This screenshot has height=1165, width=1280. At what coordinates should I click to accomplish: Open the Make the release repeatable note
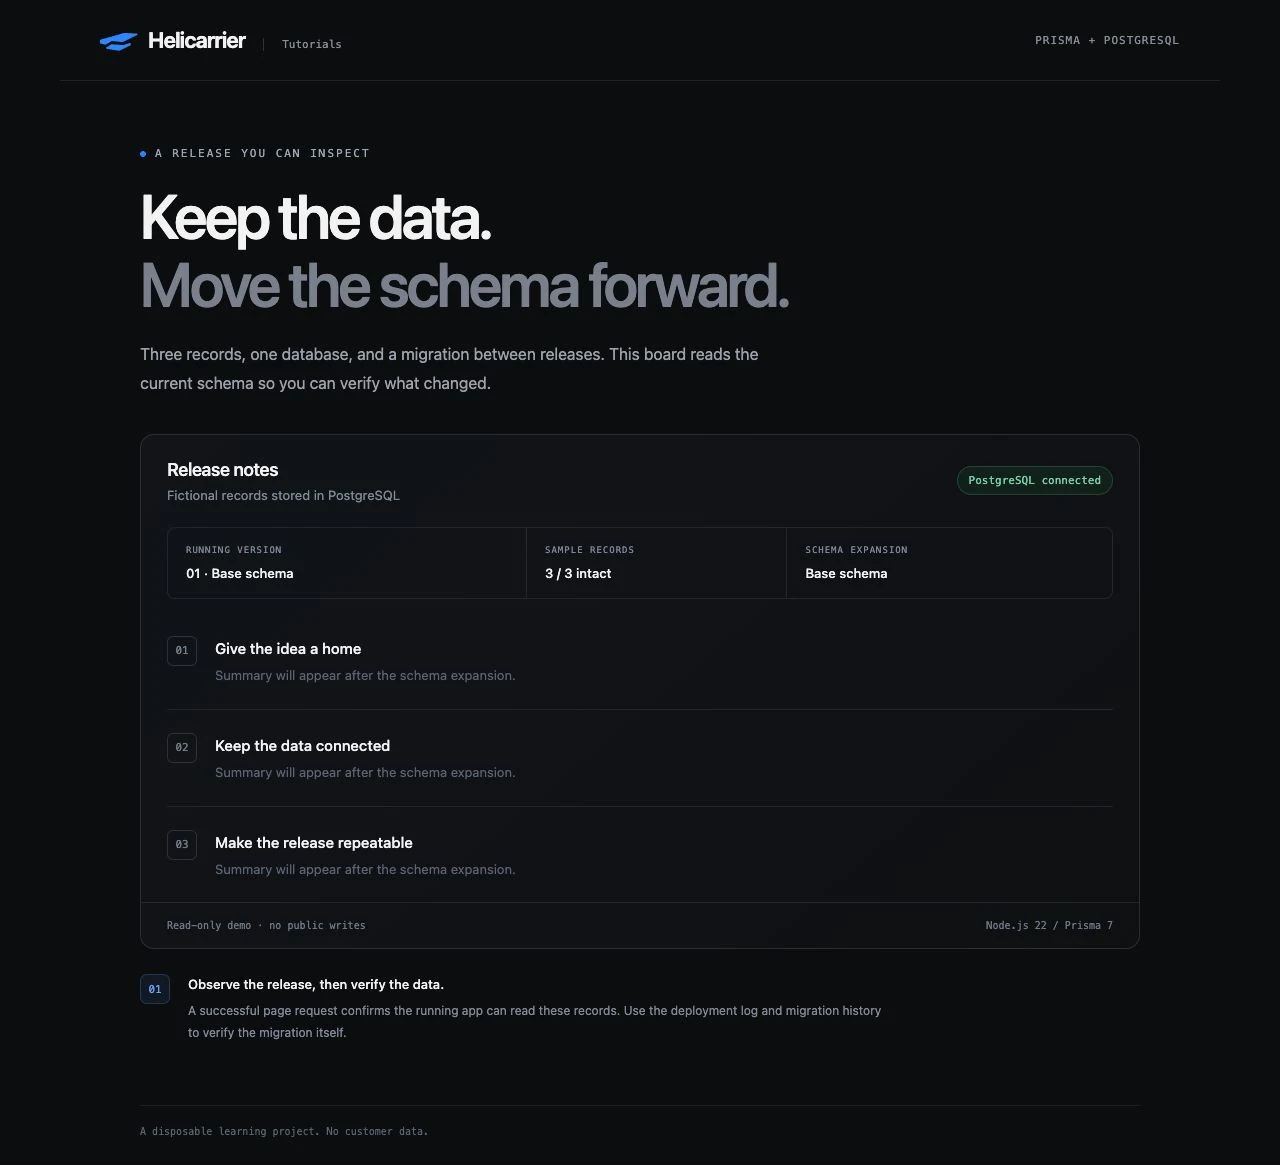pos(314,843)
